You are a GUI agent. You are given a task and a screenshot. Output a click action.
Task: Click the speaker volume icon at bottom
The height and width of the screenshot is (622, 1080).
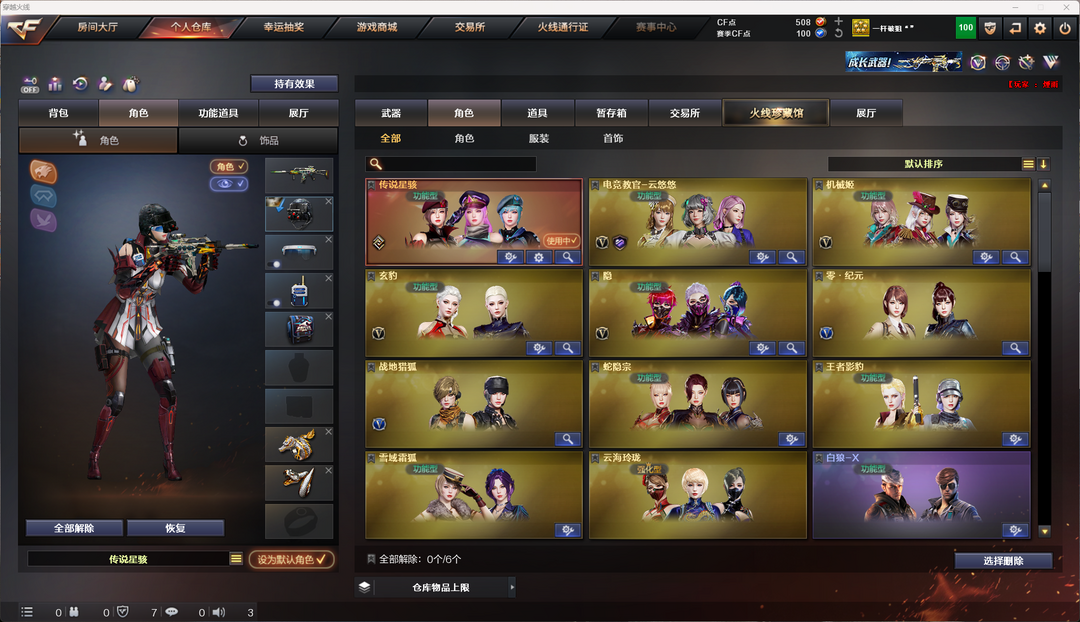[219, 612]
